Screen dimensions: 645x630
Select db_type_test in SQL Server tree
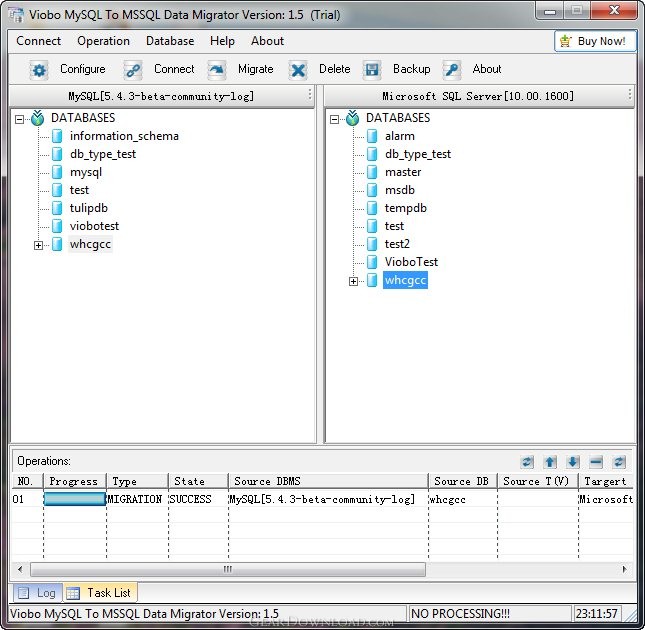tap(418, 154)
